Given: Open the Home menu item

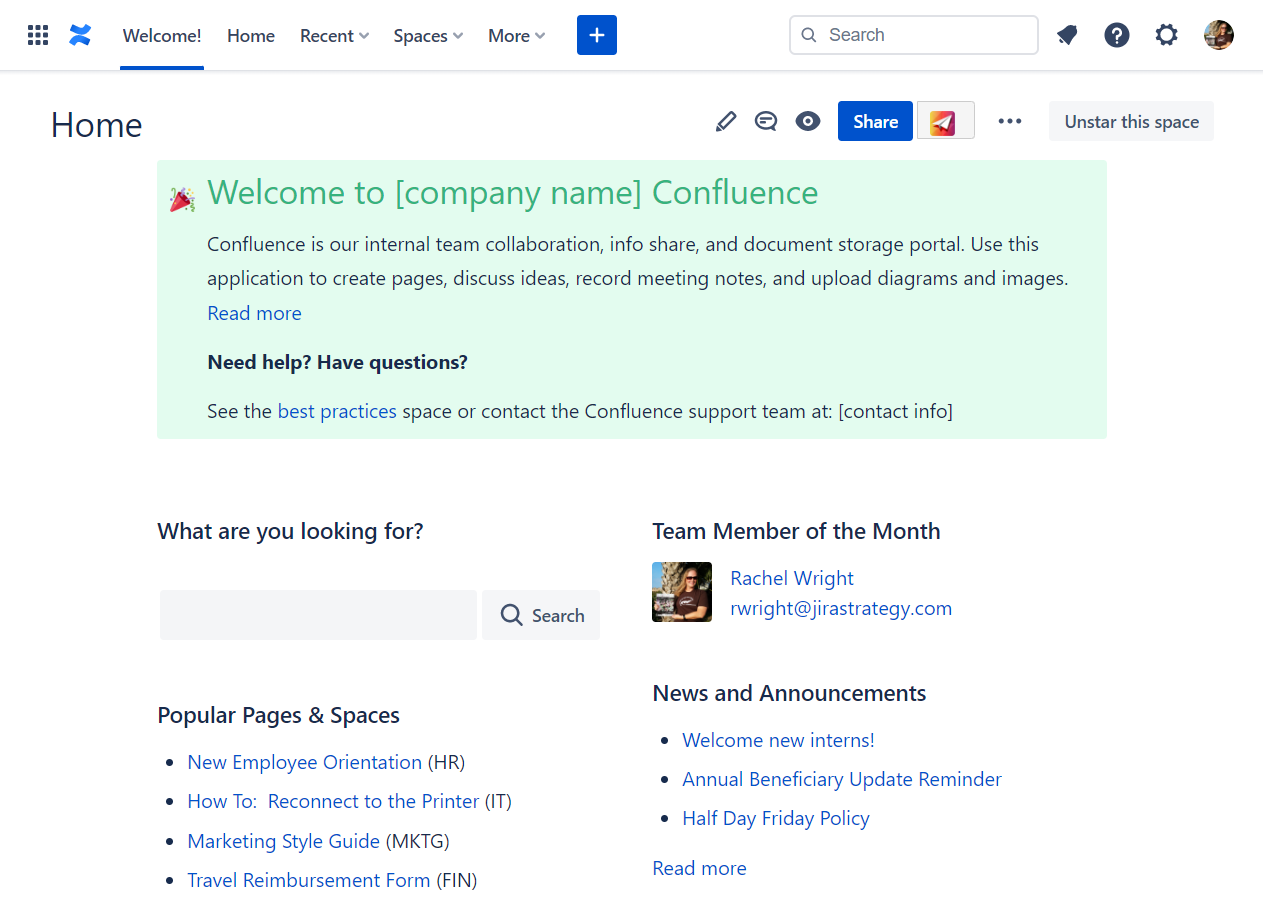Looking at the screenshot, I should (250, 35).
